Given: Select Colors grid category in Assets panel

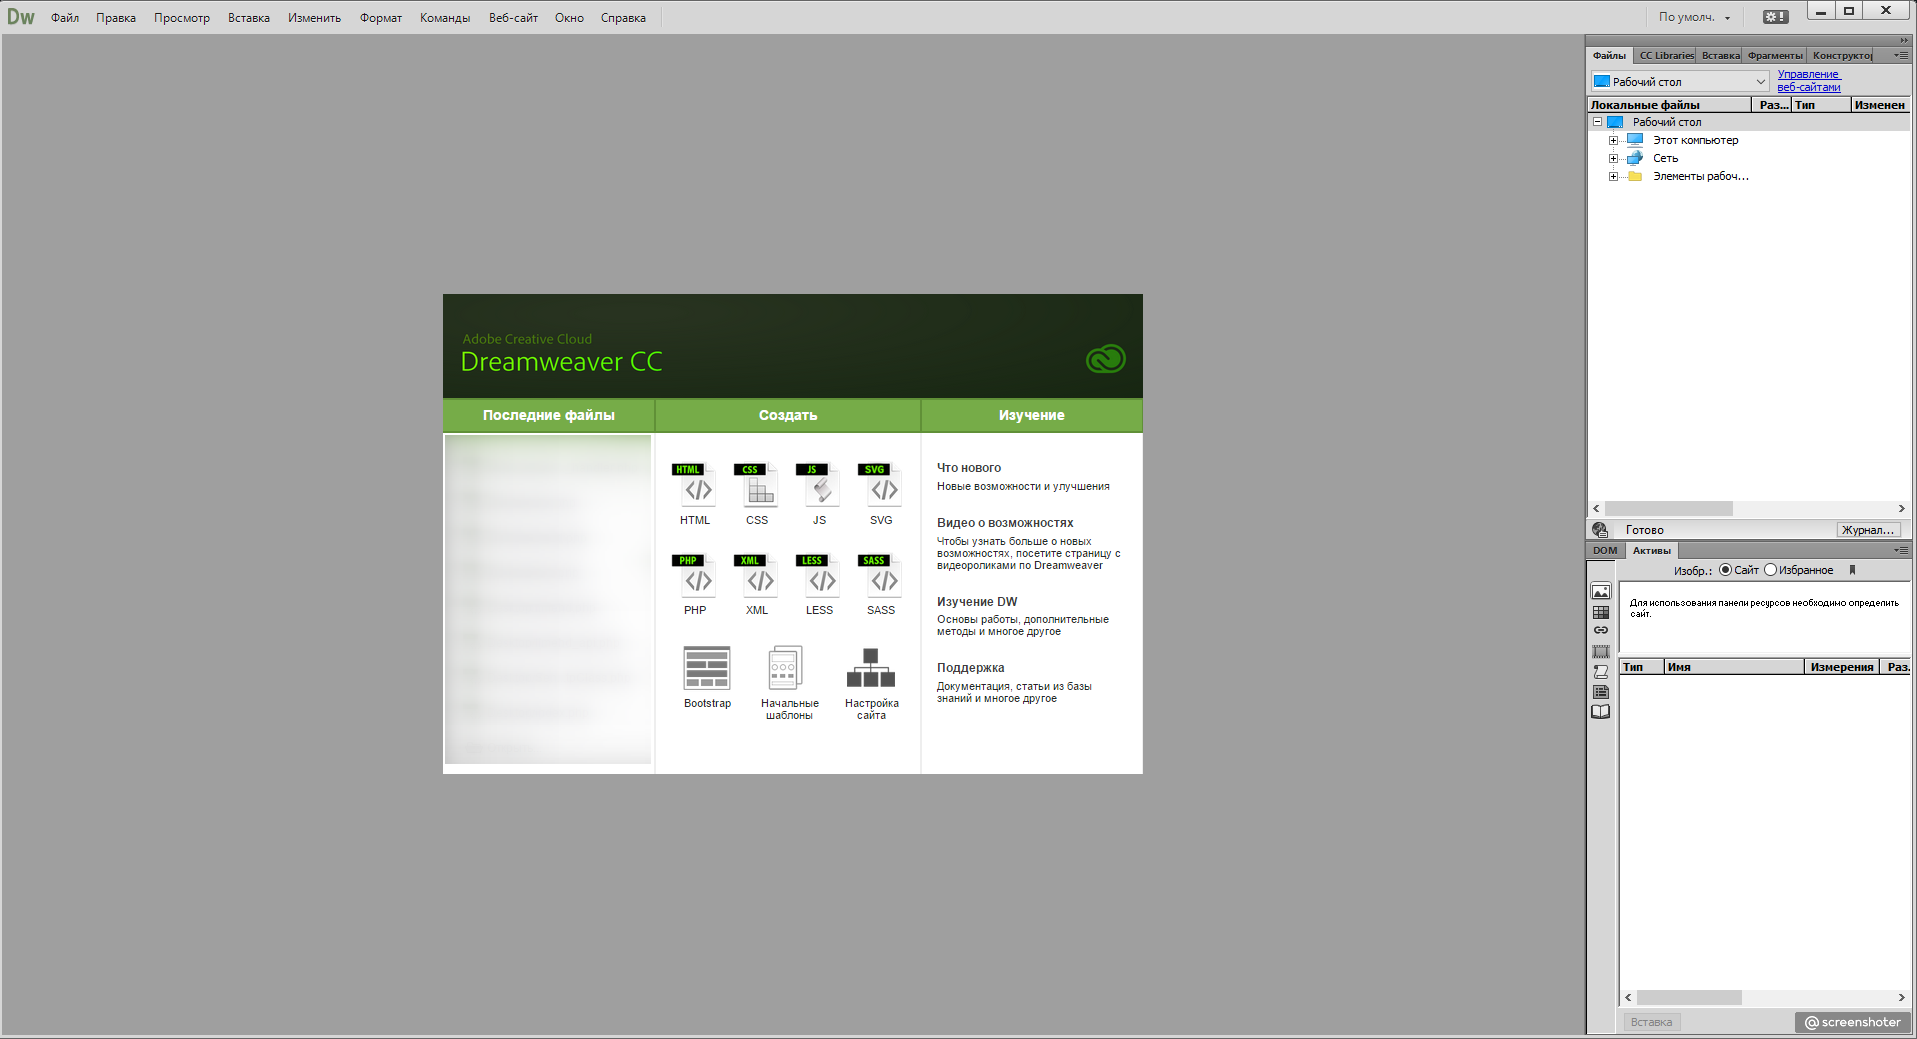Looking at the screenshot, I should coord(1601,612).
